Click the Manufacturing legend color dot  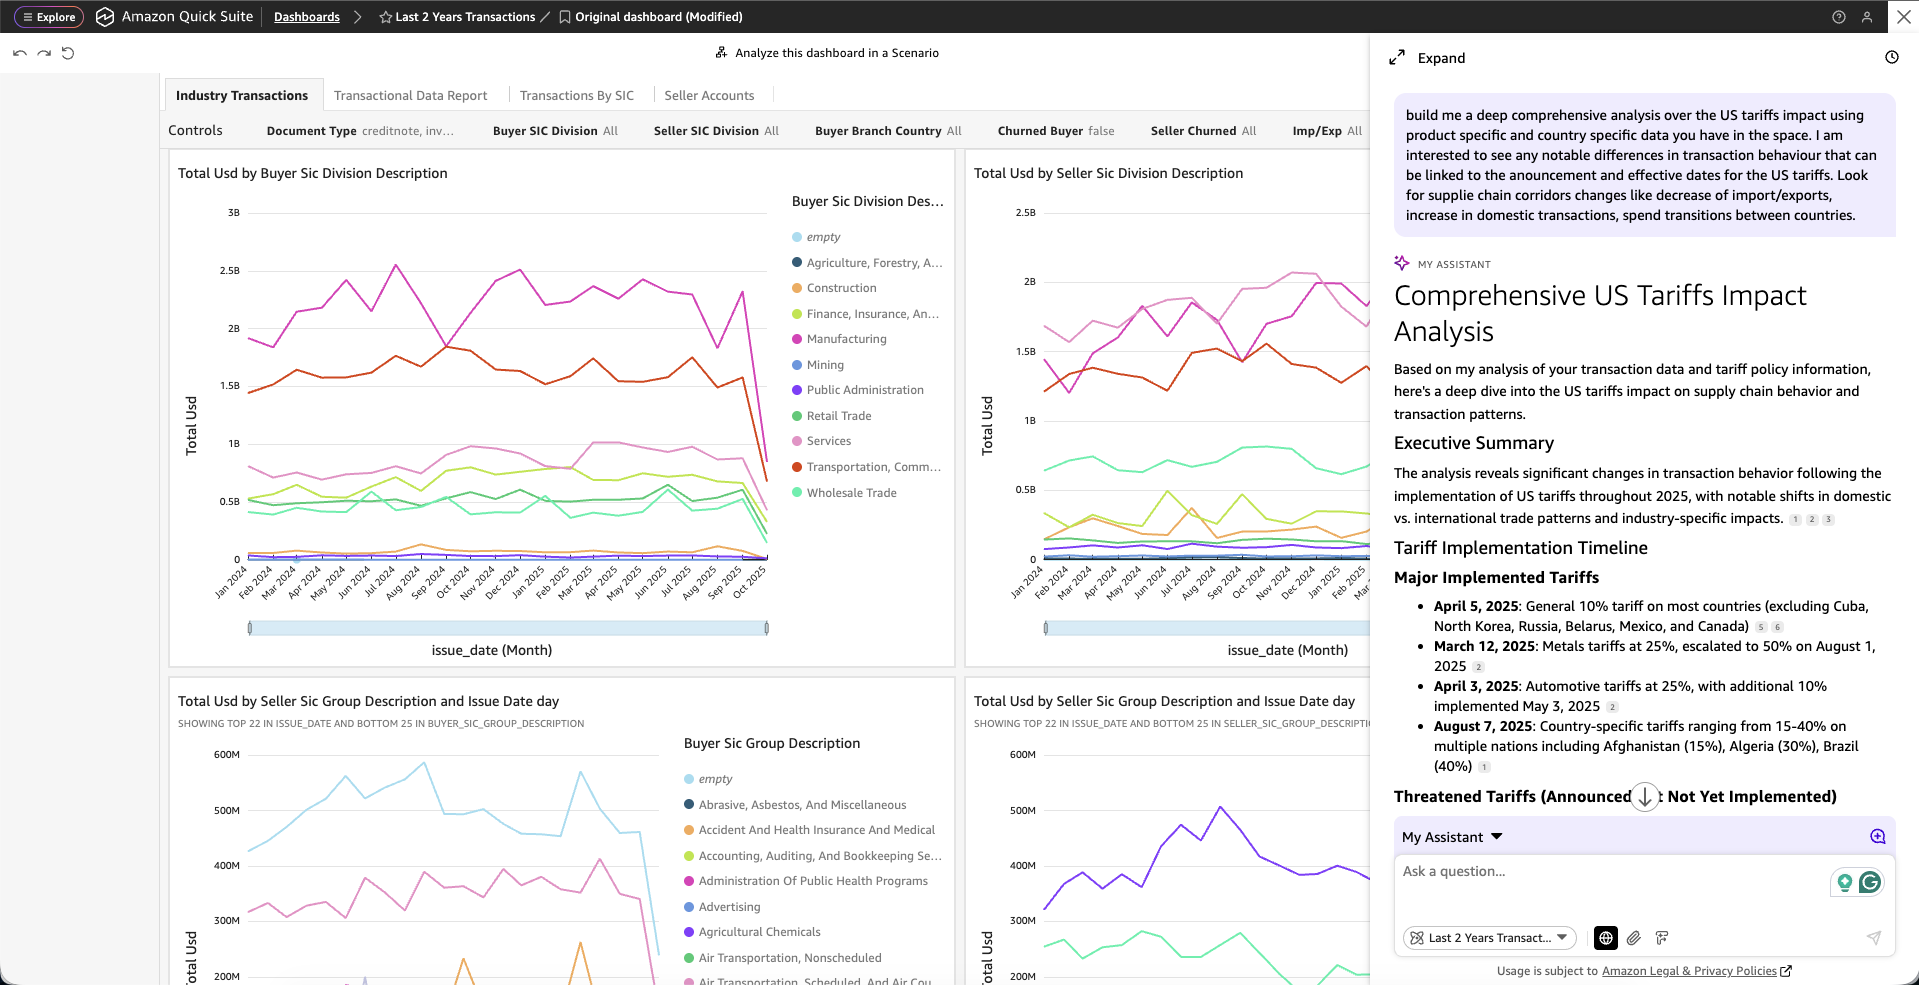pos(797,339)
